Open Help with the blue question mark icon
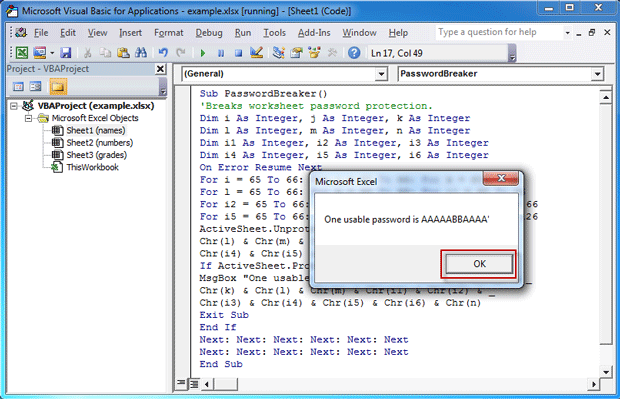 (354, 53)
